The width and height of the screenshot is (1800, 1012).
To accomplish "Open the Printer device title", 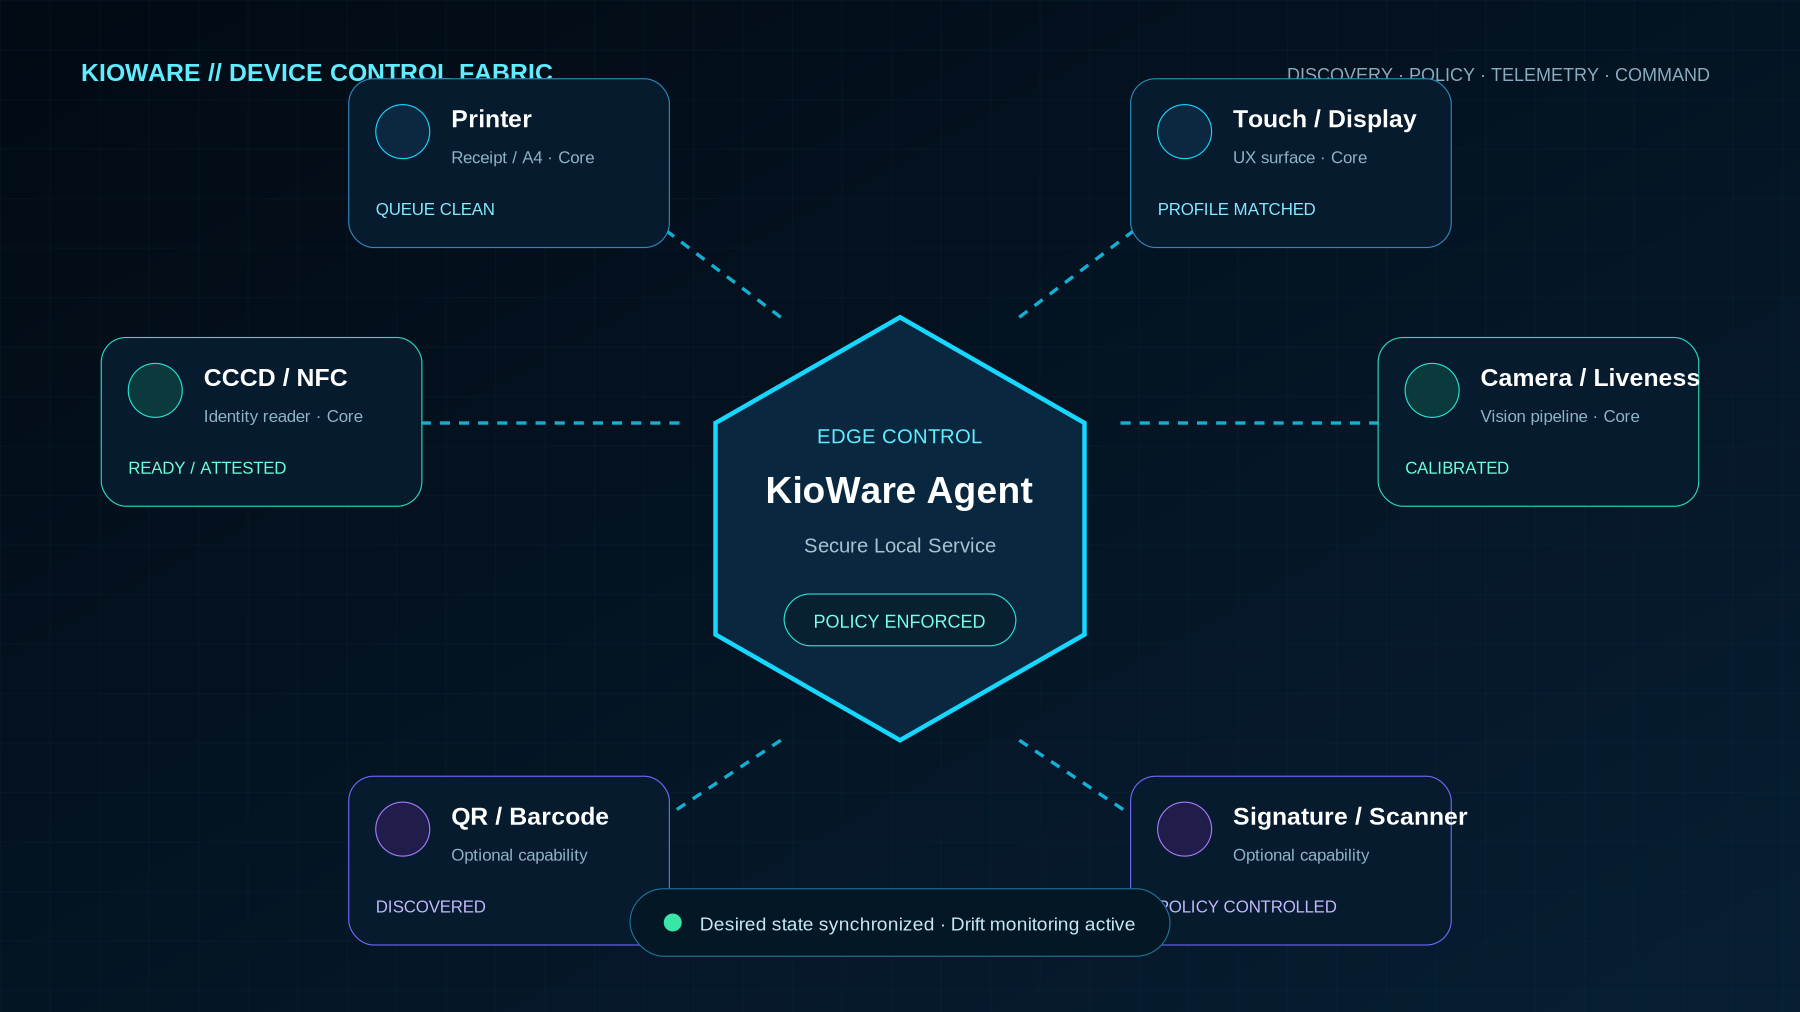I will coord(491,119).
